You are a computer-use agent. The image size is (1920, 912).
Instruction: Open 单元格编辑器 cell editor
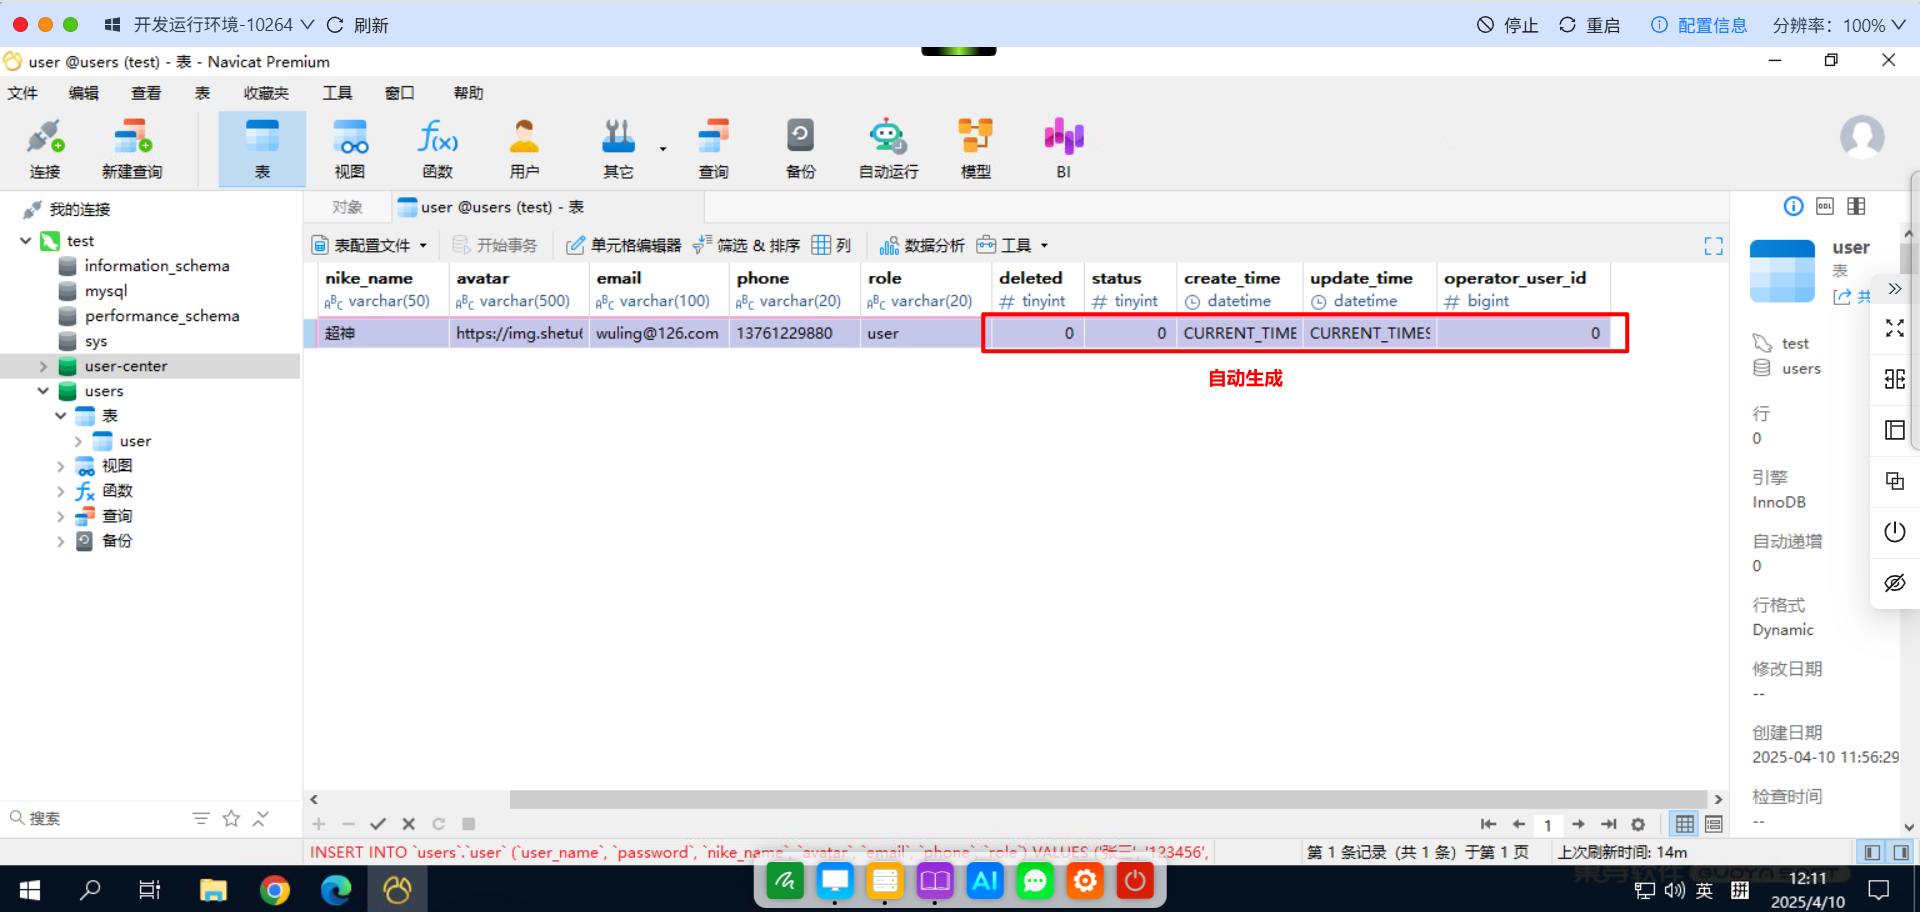624,245
